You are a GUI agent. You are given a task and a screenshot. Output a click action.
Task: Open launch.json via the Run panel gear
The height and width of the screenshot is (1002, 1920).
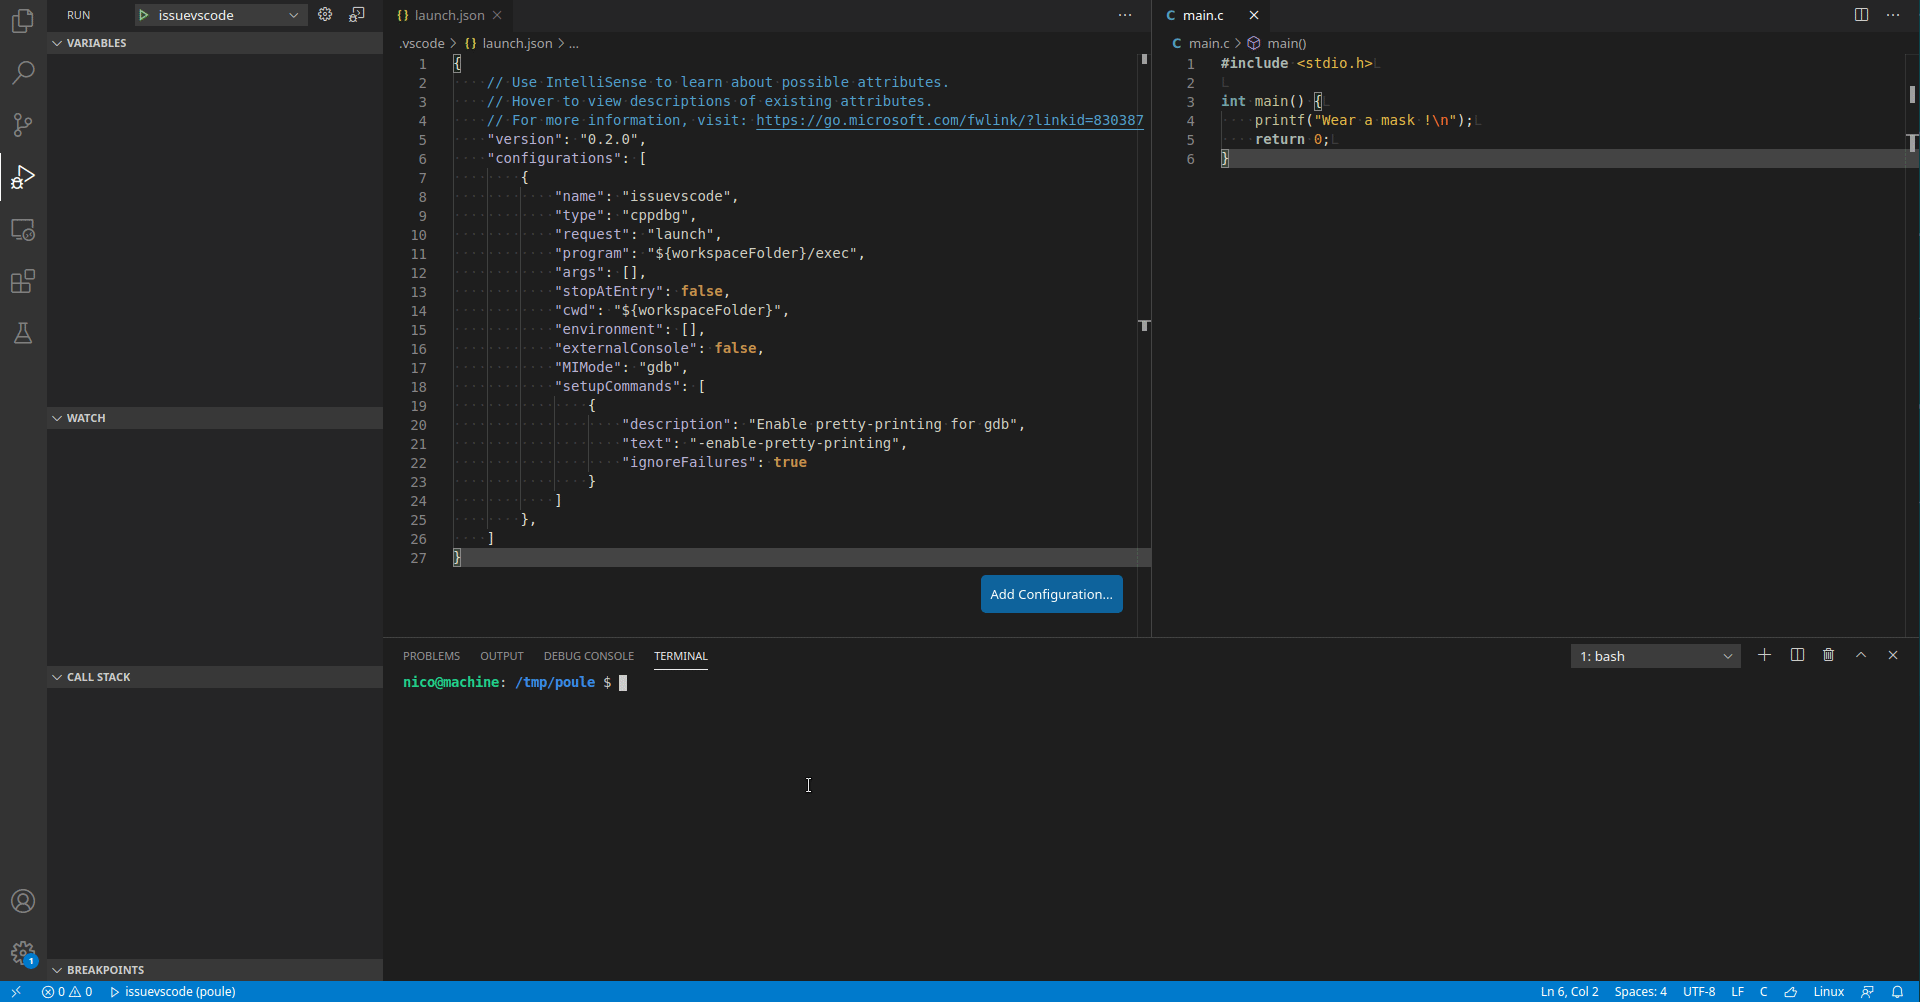click(325, 14)
